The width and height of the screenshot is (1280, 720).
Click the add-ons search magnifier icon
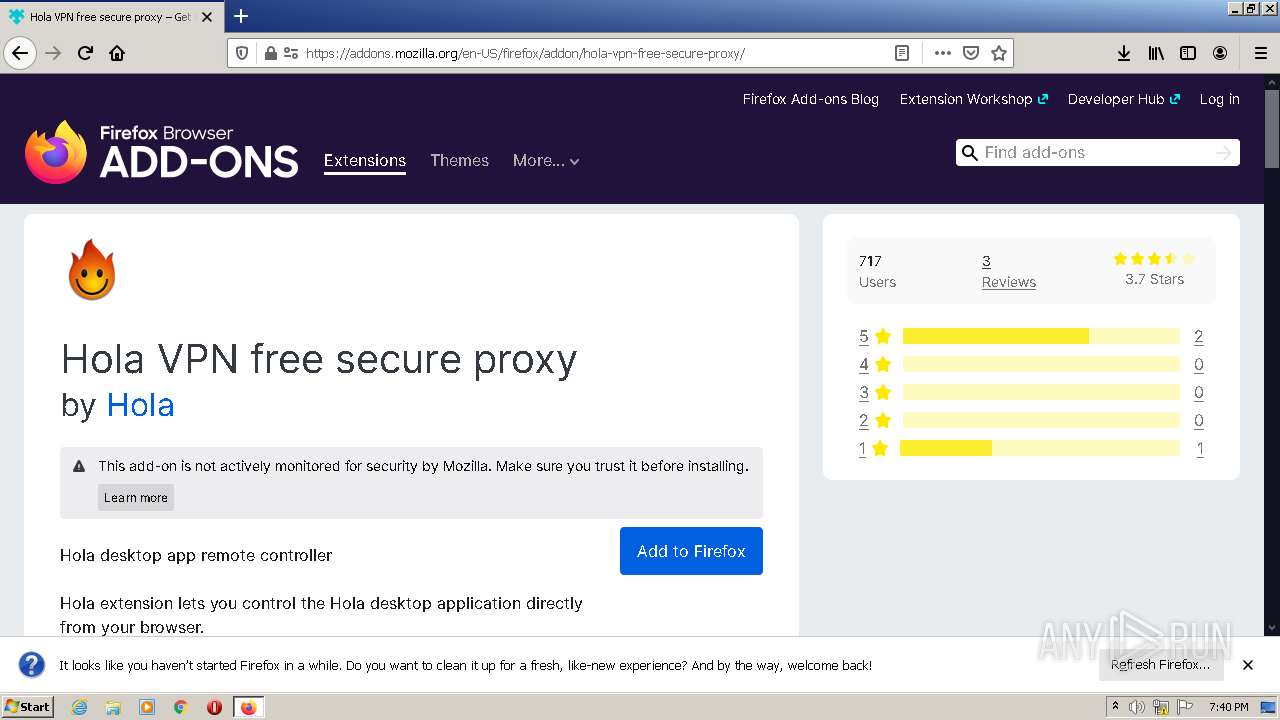(x=969, y=153)
